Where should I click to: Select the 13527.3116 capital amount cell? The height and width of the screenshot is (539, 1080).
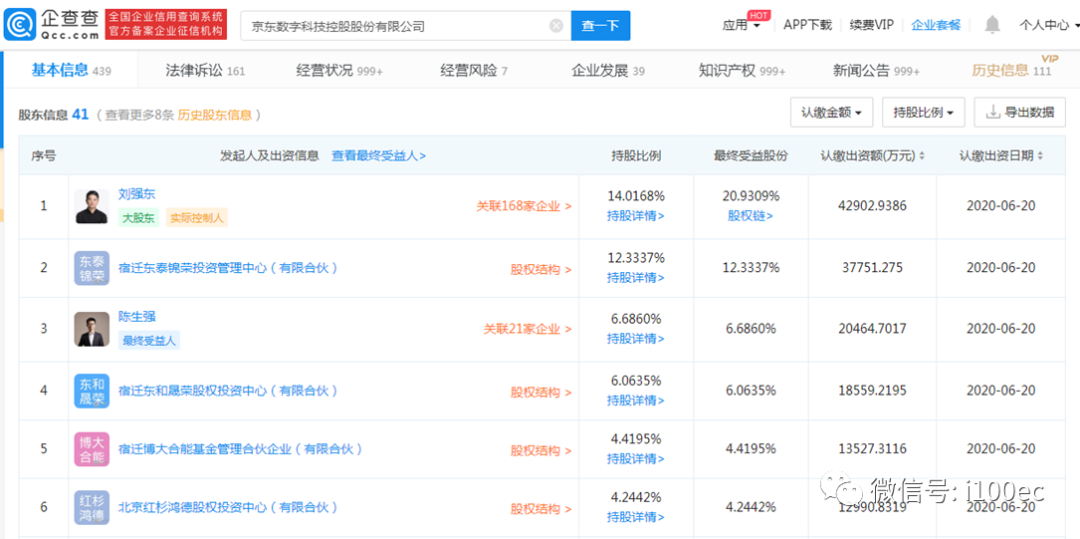pyautogui.click(x=872, y=449)
